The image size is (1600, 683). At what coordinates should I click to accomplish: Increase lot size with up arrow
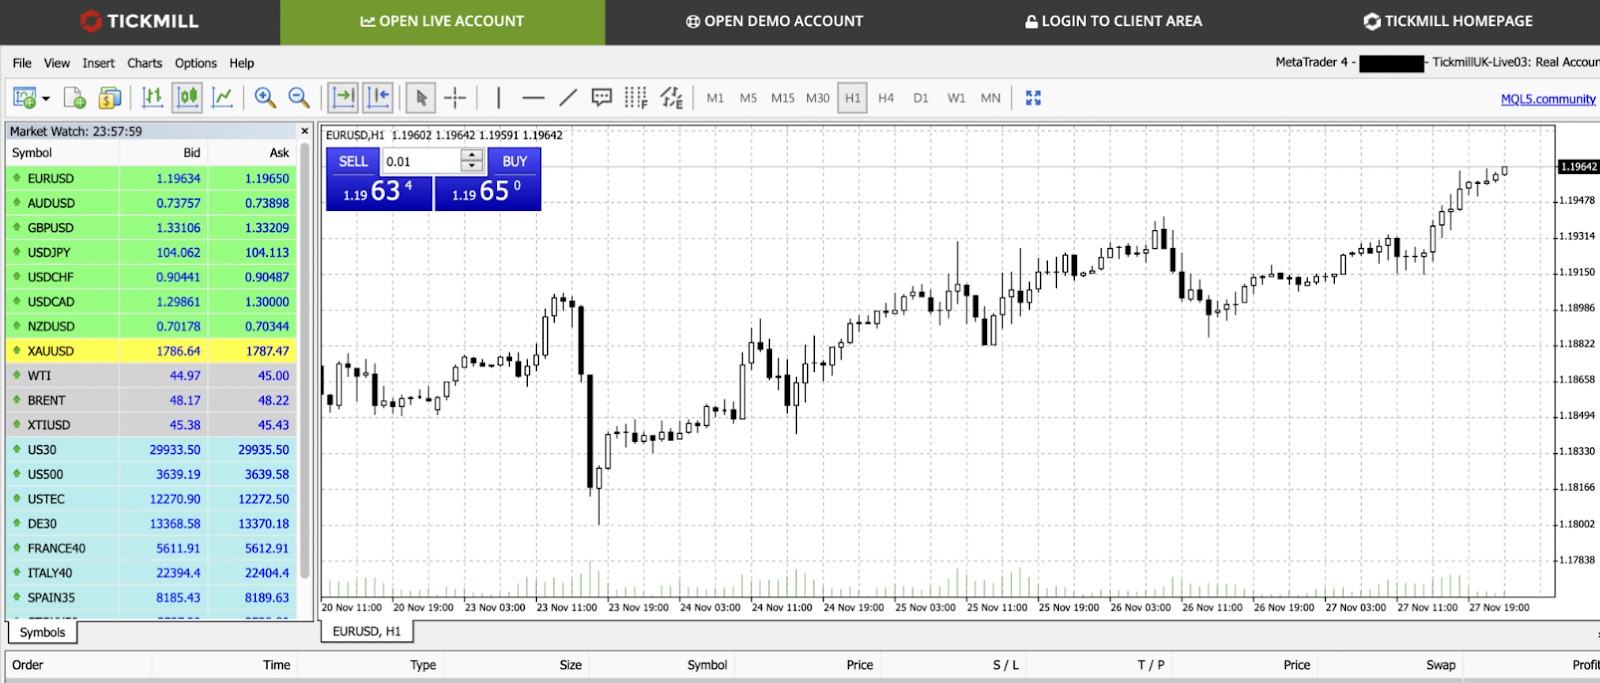point(472,155)
